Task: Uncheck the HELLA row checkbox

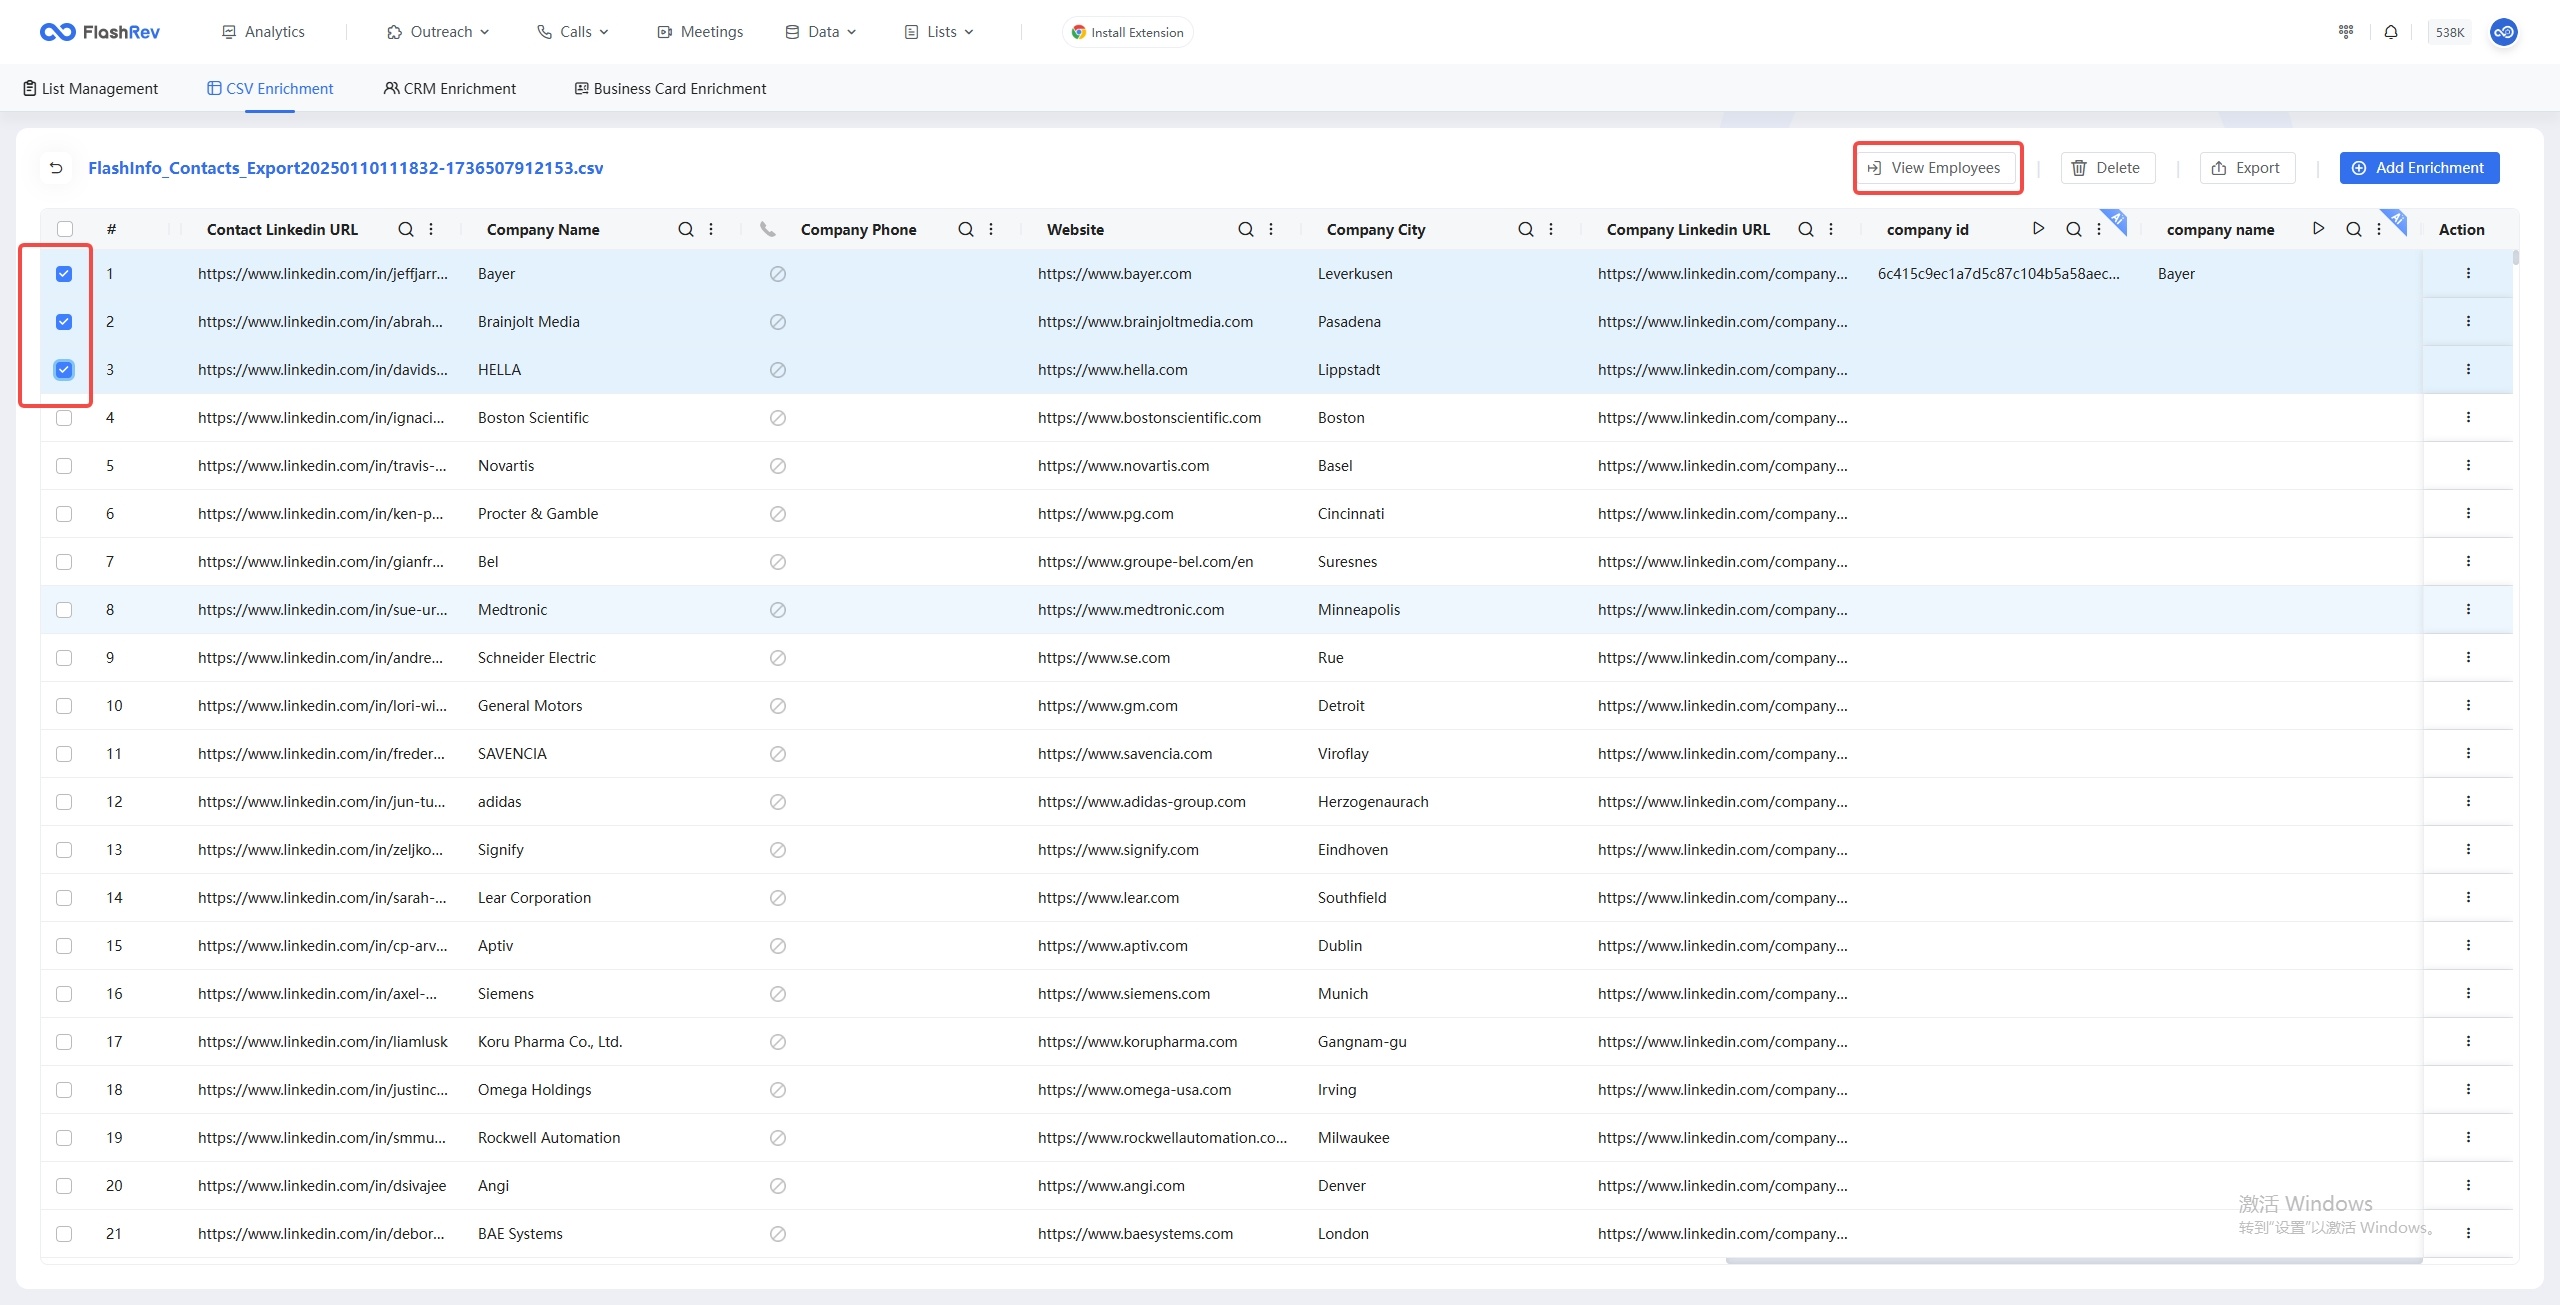Action: pos(64,370)
